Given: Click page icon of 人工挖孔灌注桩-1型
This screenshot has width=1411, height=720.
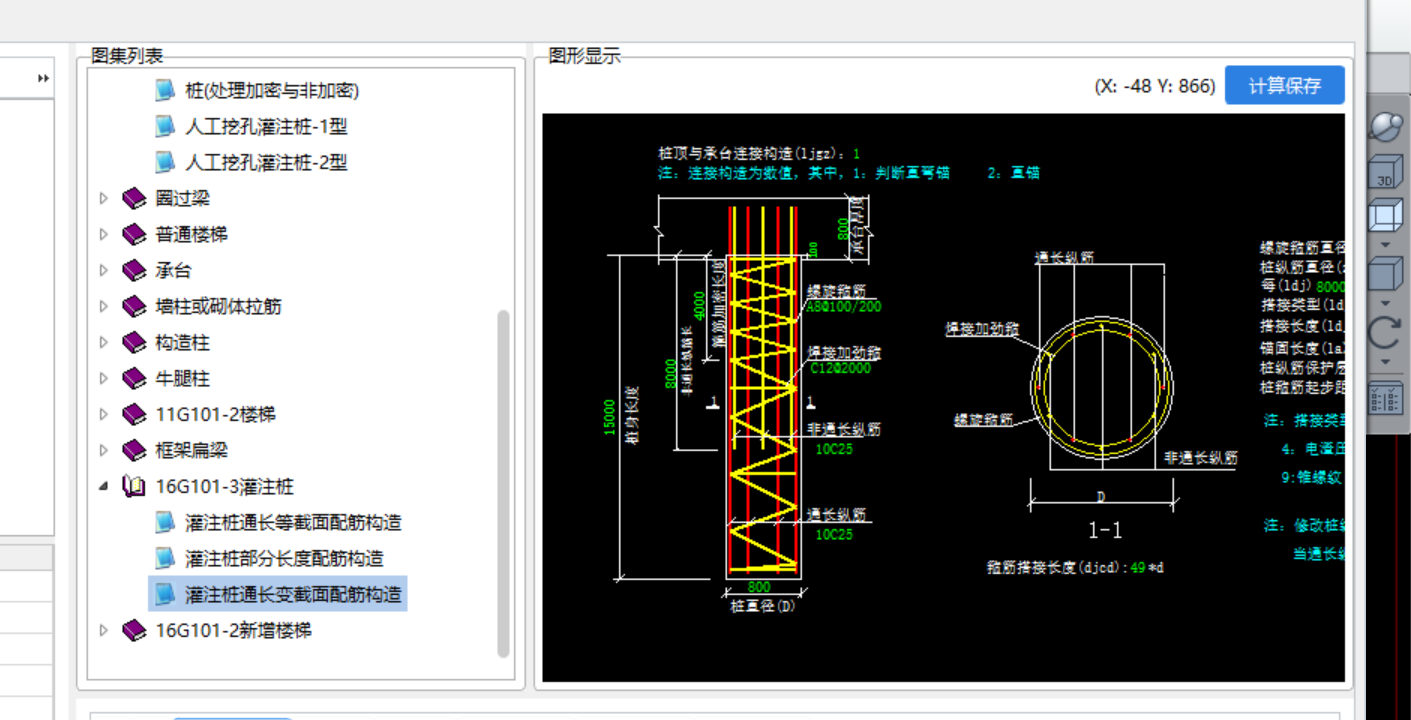Looking at the screenshot, I should [165, 127].
